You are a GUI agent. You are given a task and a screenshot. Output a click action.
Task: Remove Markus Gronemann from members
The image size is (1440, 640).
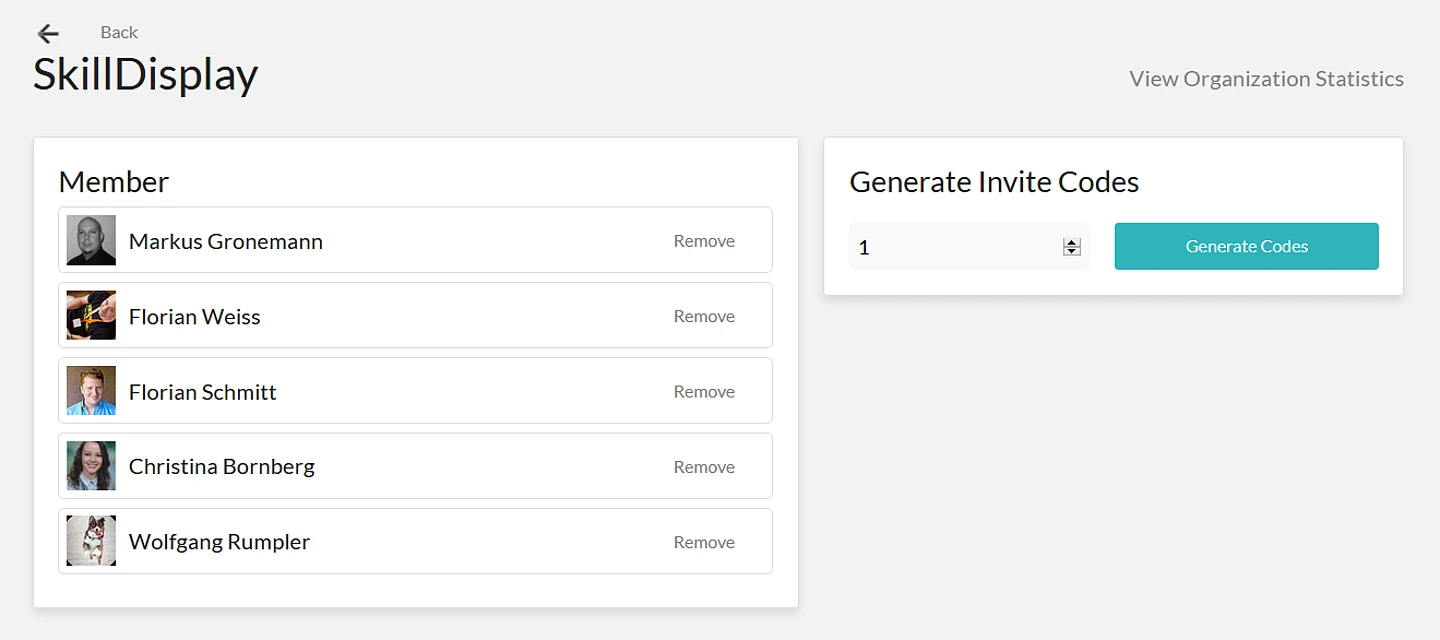tap(704, 241)
